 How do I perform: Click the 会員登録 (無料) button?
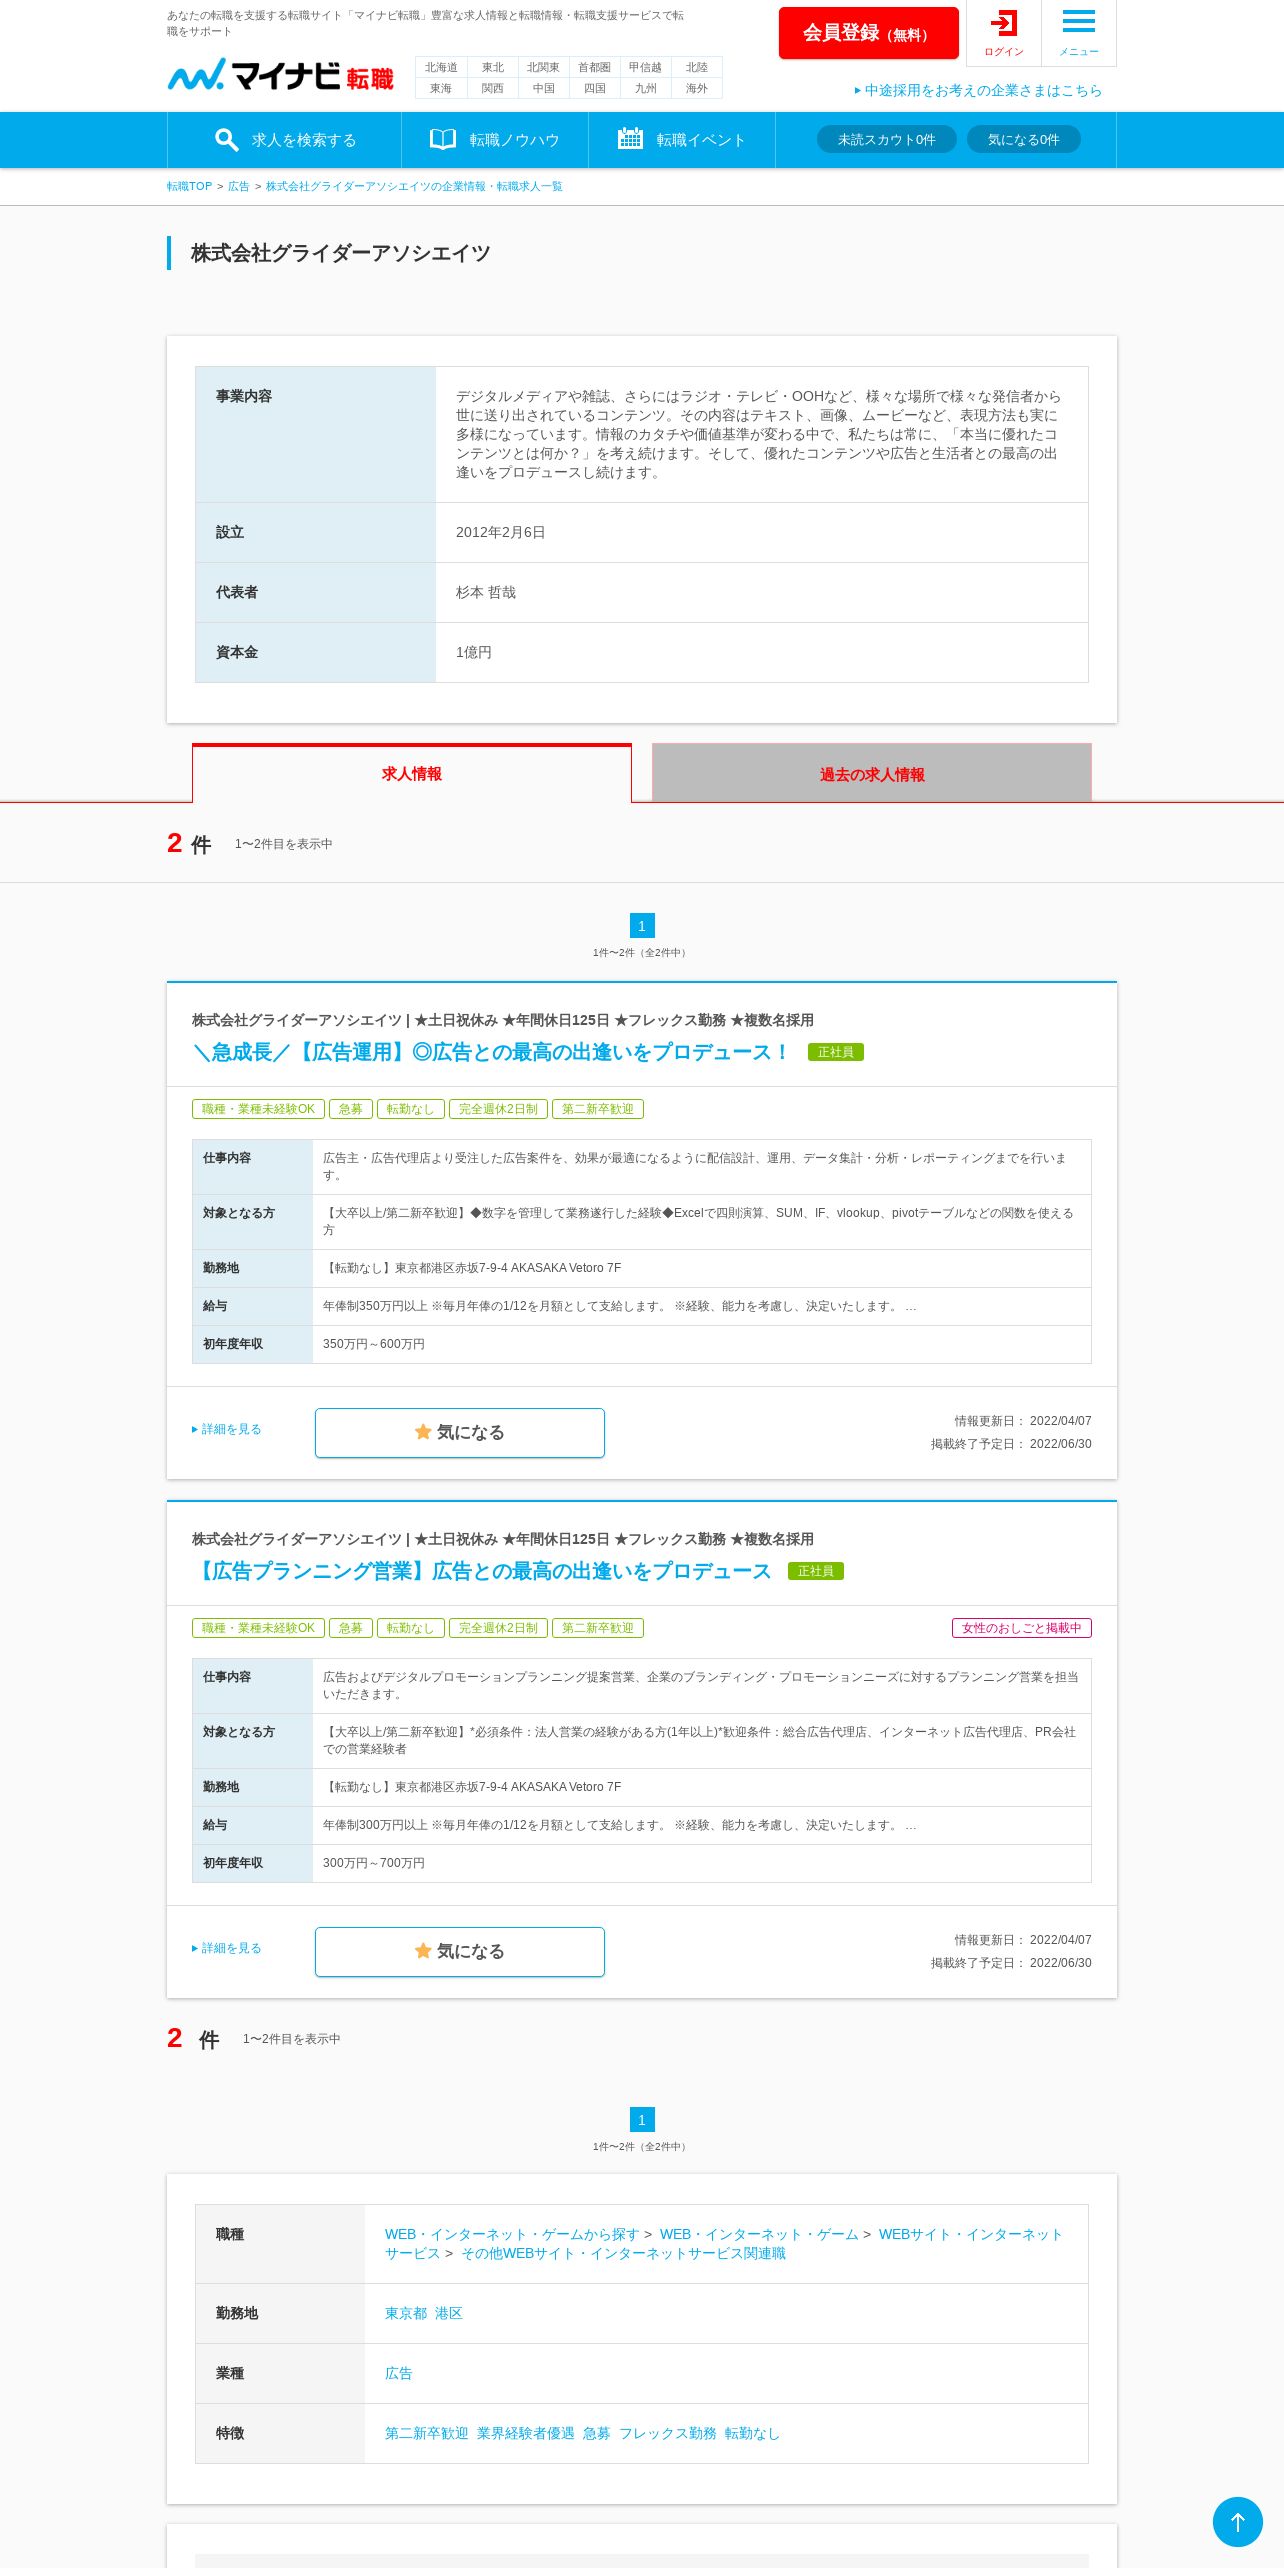click(x=868, y=33)
